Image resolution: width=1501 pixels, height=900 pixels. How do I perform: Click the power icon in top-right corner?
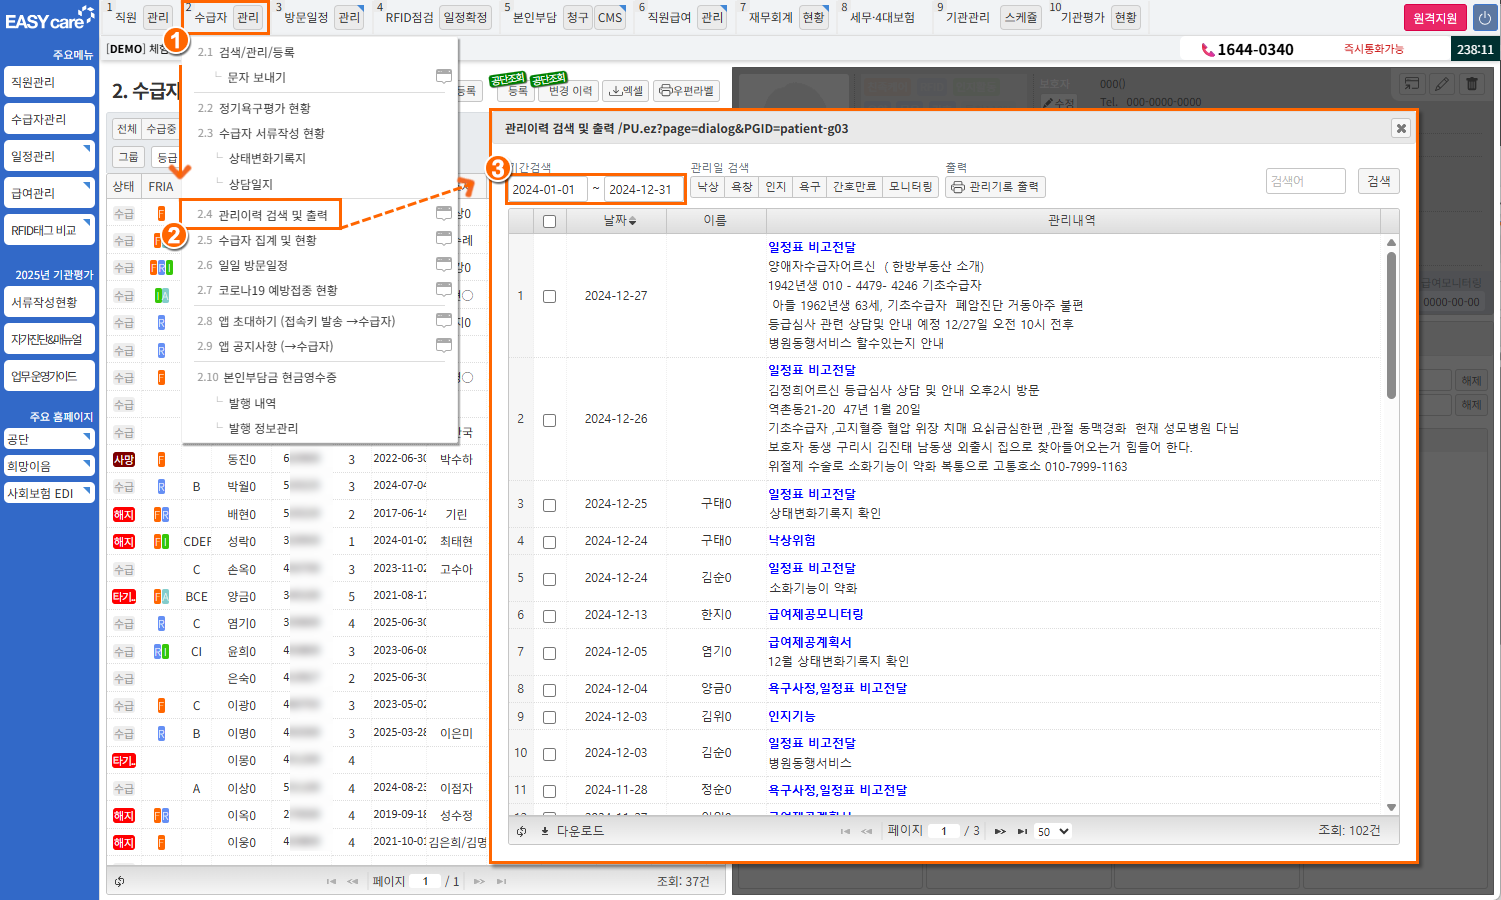pos(1484,18)
